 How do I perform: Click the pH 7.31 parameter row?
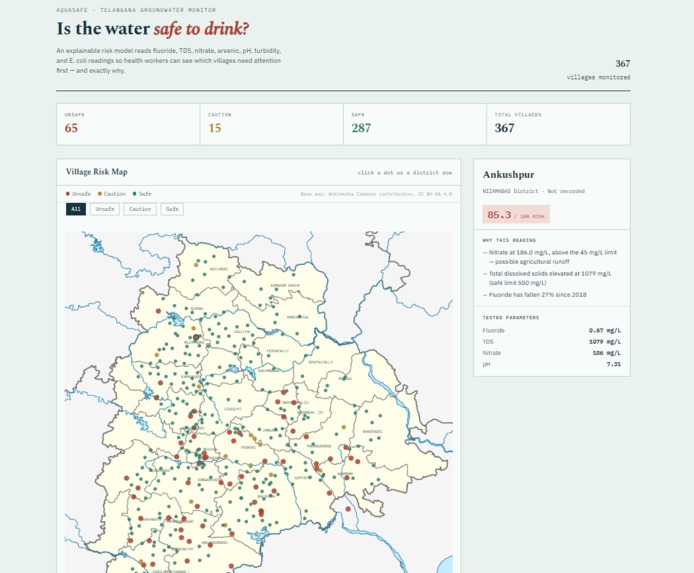click(x=551, y=364)
